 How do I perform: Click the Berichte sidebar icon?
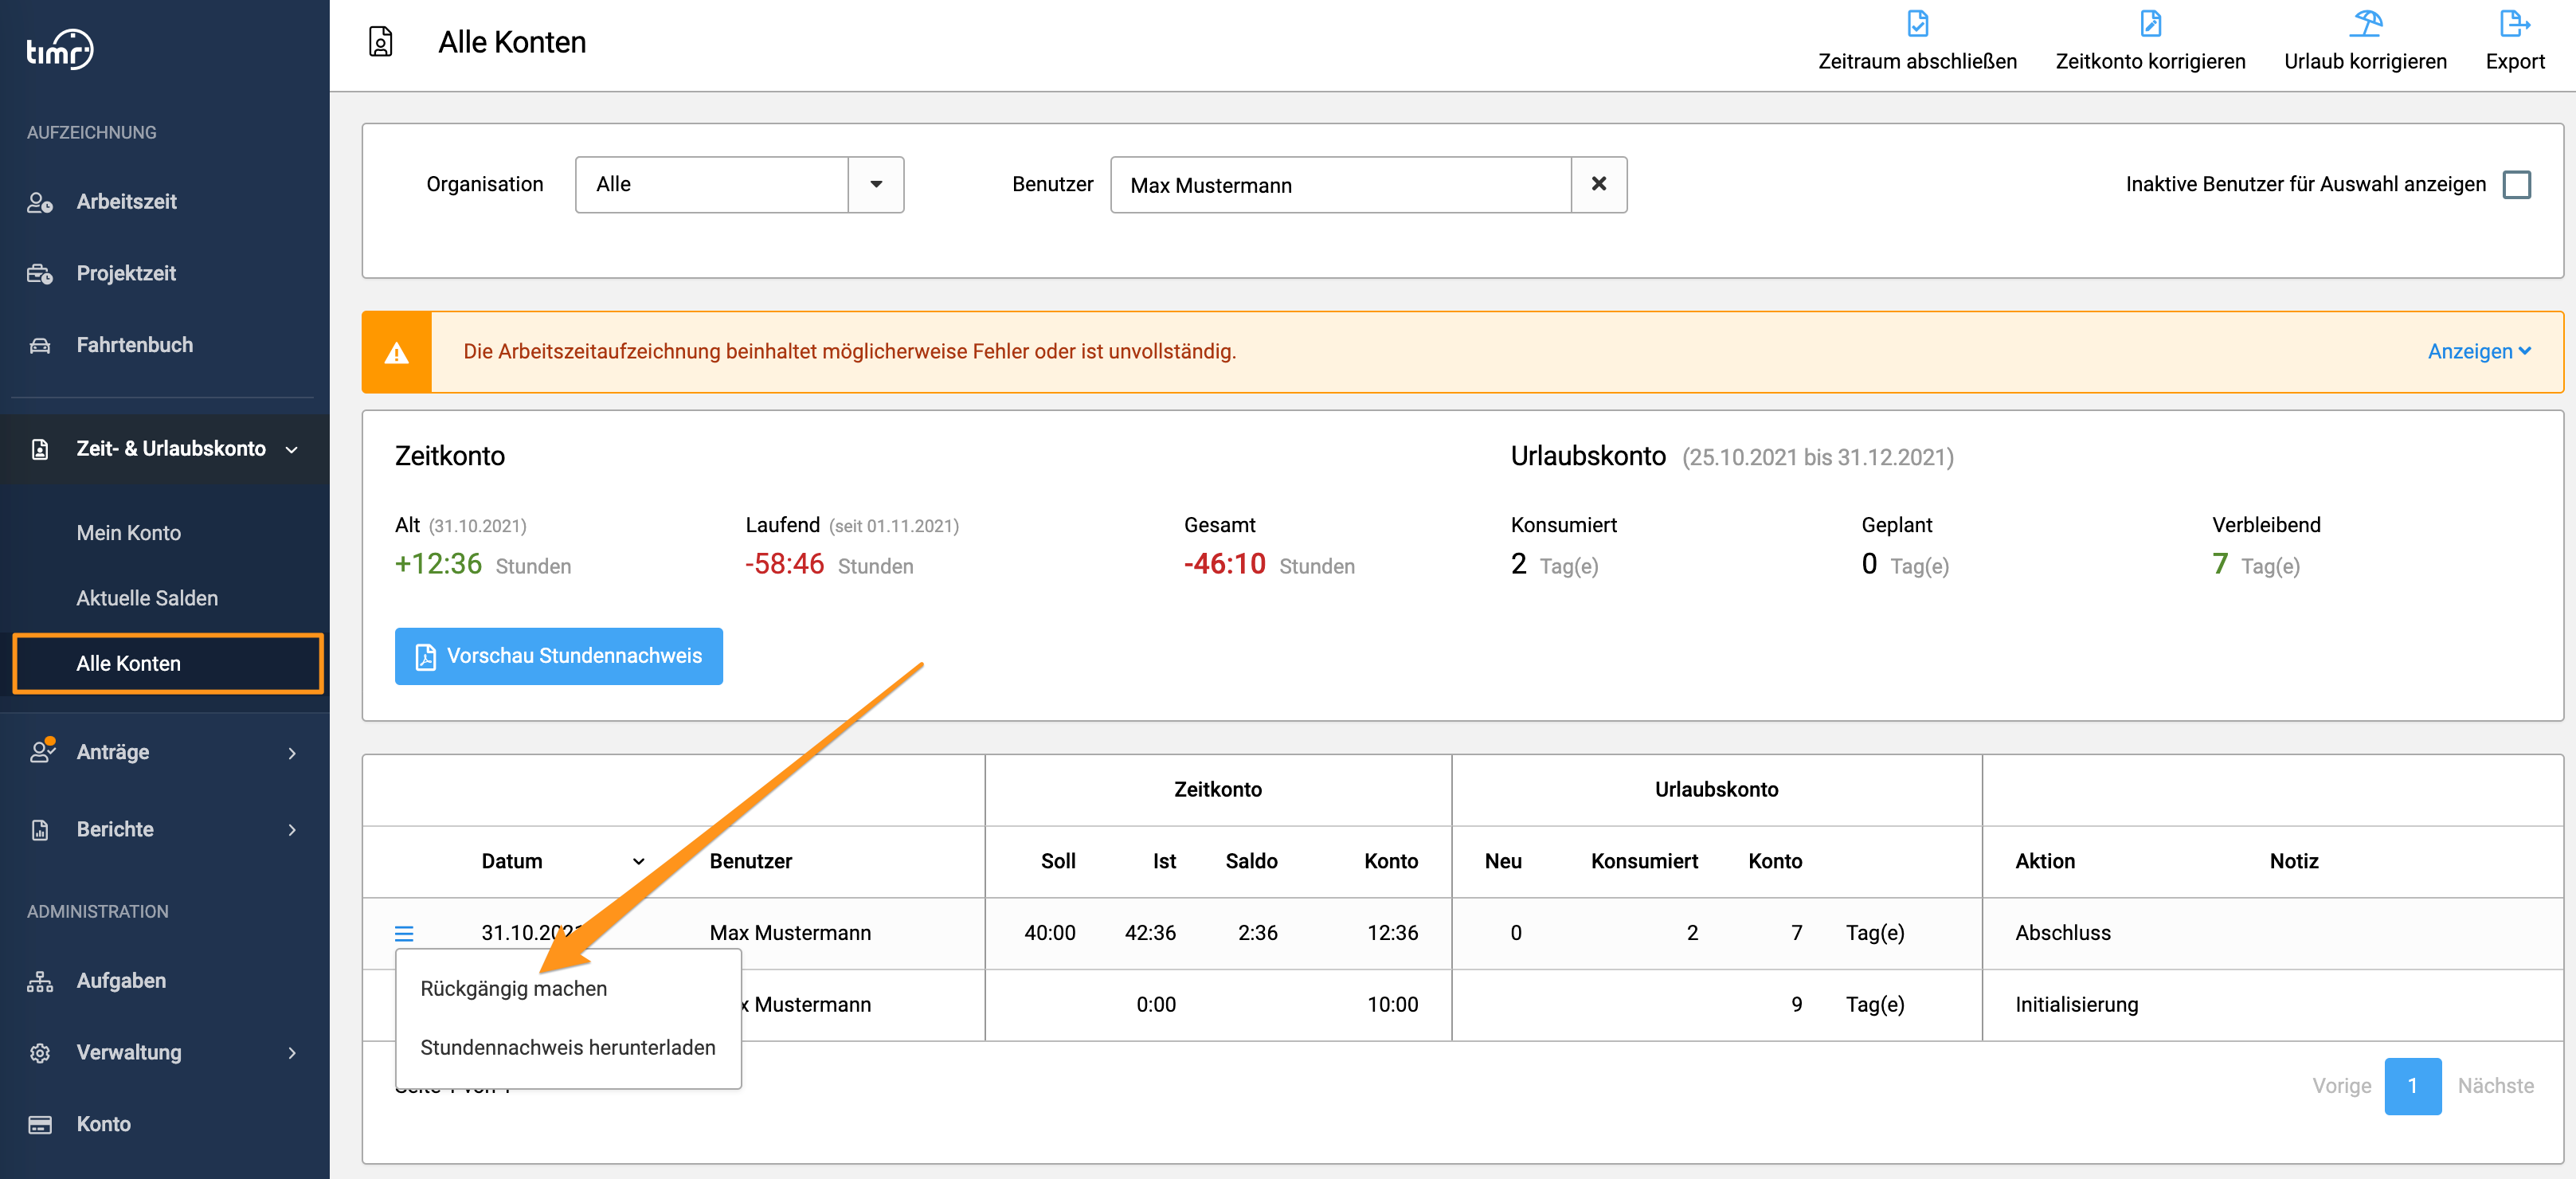click(x=40, y=829)
